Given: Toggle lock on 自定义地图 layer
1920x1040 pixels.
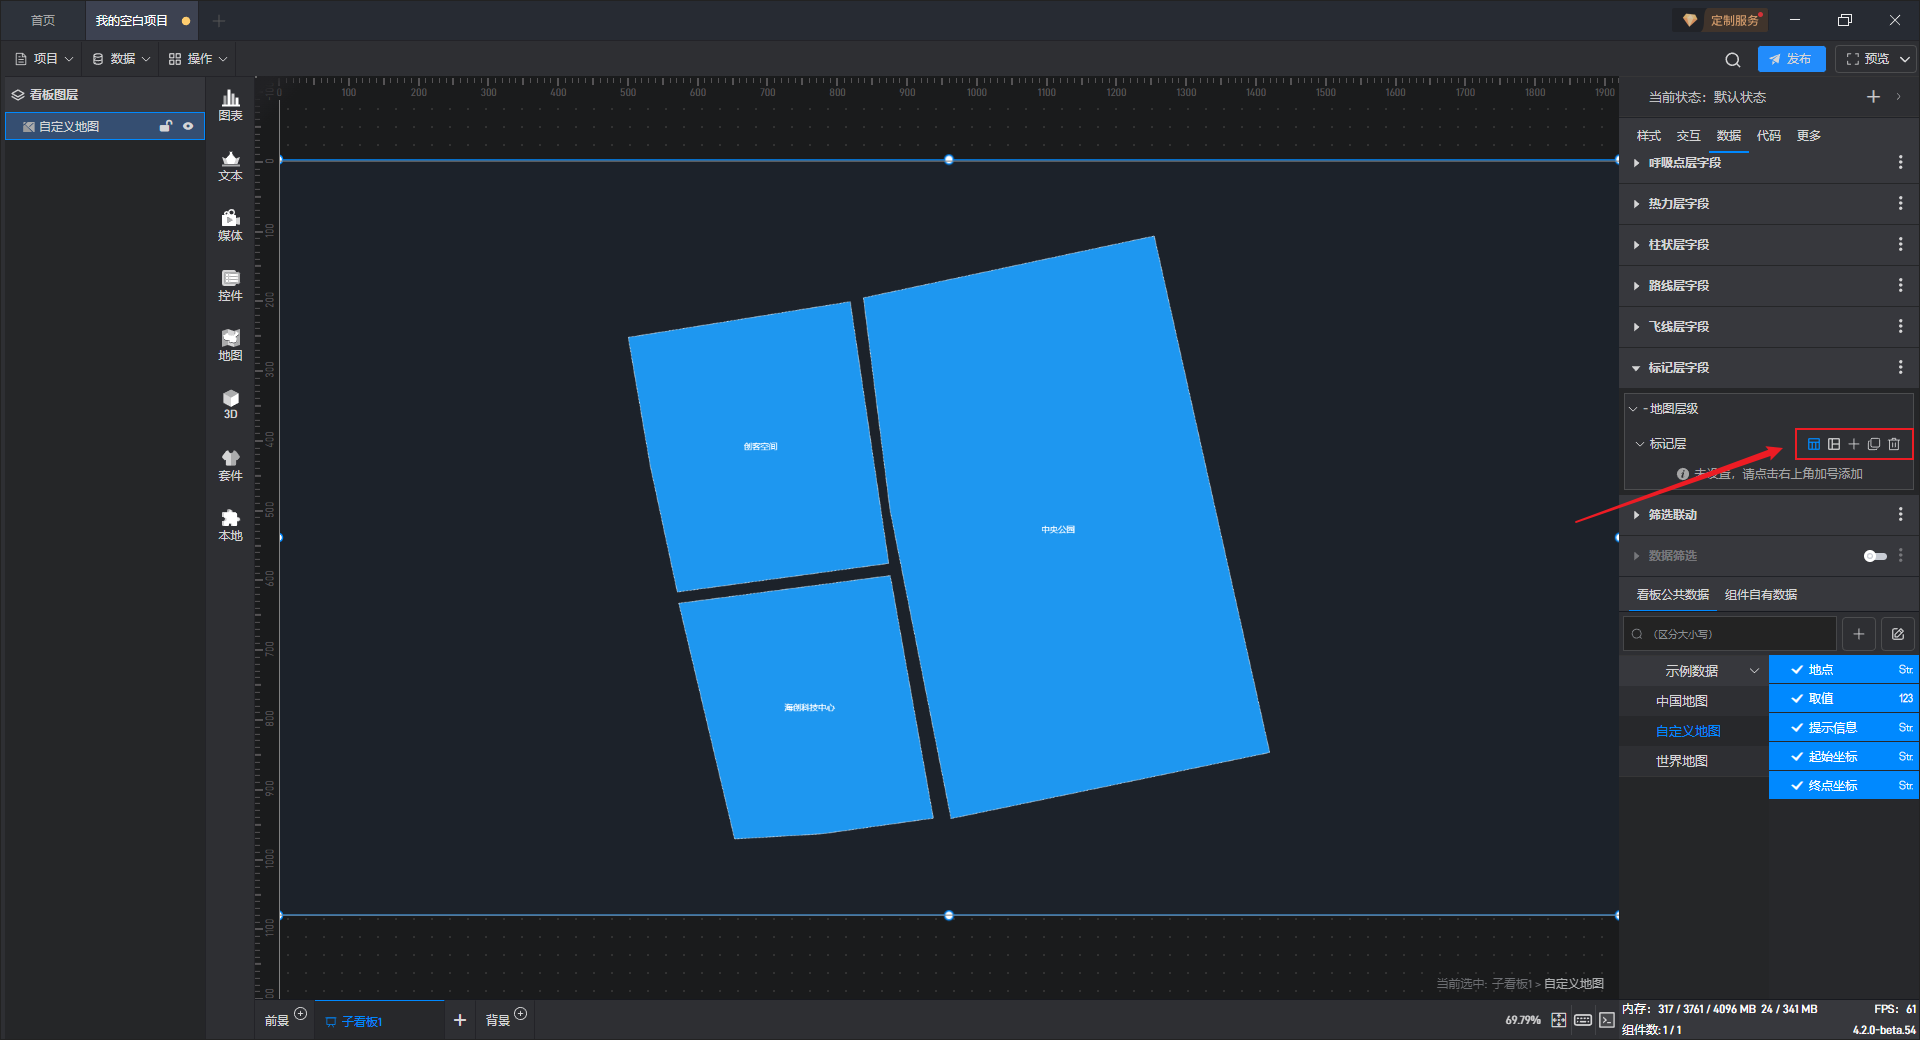Looking at the screenshot, I should (166, 126).
